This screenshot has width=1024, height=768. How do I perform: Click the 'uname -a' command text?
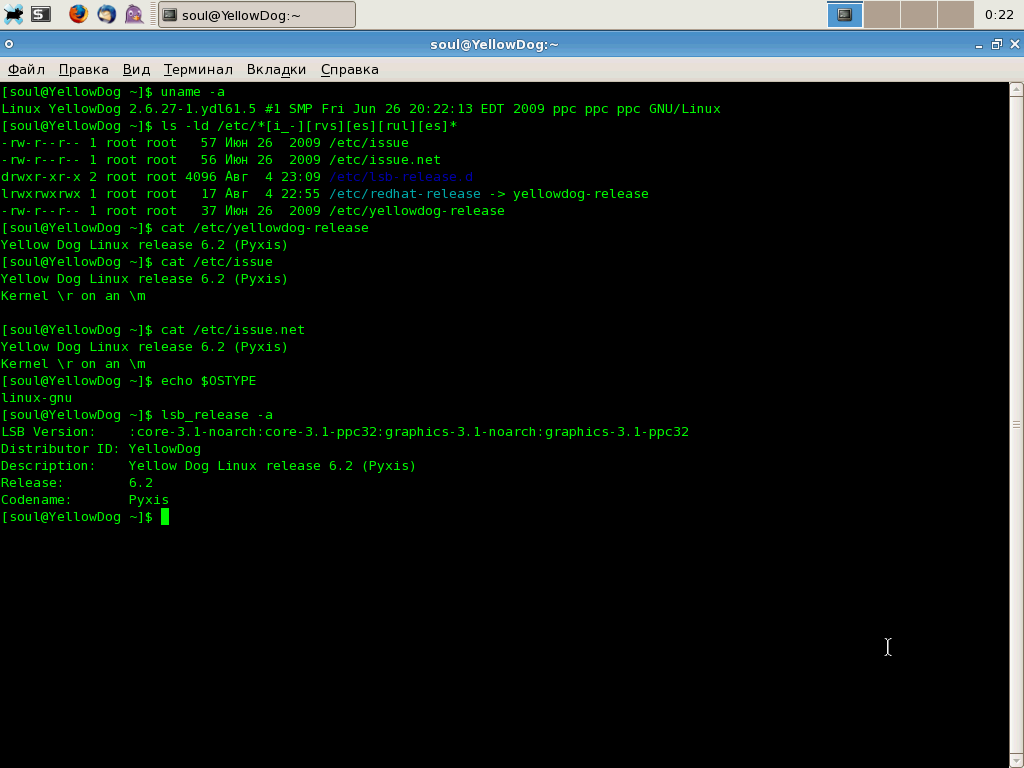193,92
